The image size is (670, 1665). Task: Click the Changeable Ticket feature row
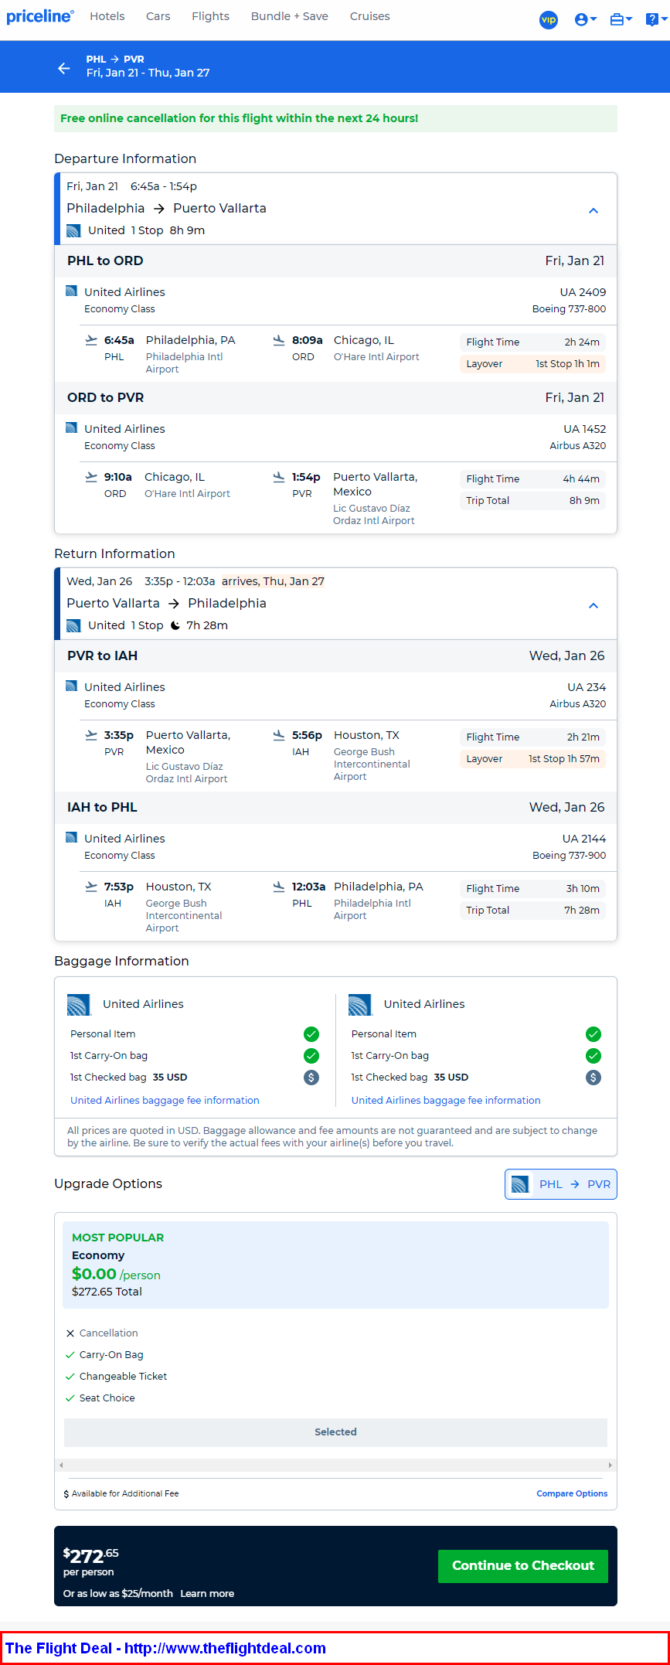pos(116,1377)
